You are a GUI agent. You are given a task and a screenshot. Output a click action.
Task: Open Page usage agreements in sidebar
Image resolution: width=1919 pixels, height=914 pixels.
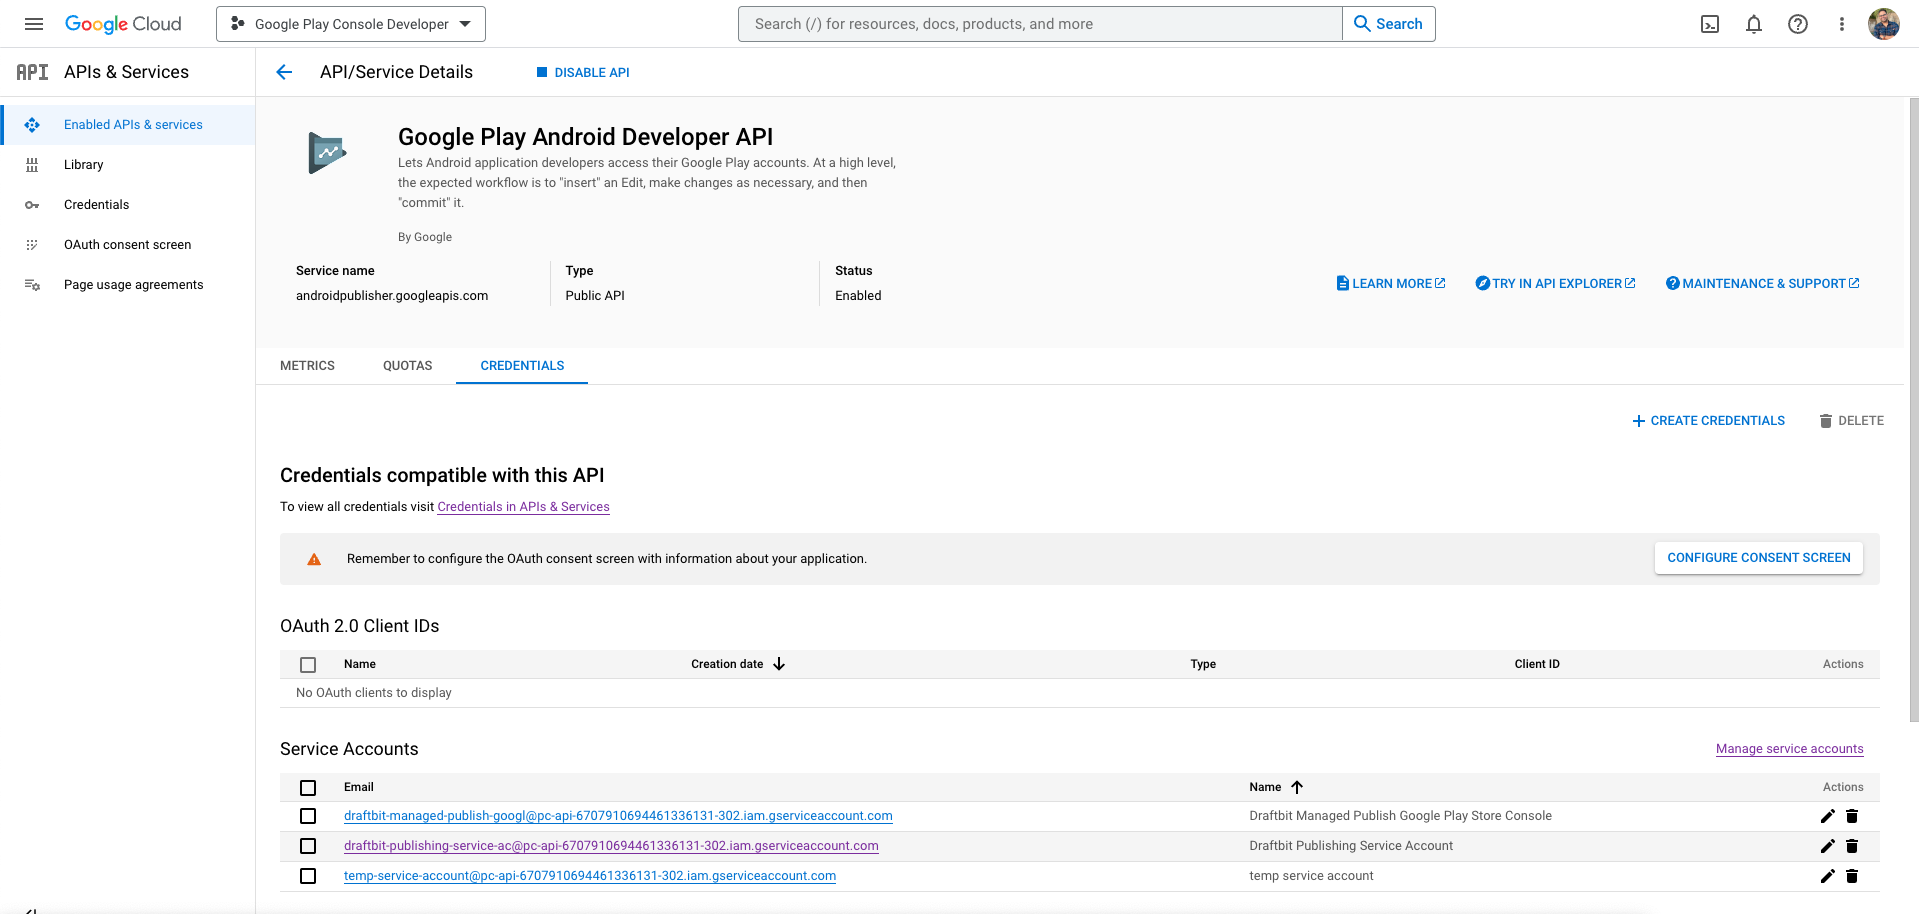[128, 285]
